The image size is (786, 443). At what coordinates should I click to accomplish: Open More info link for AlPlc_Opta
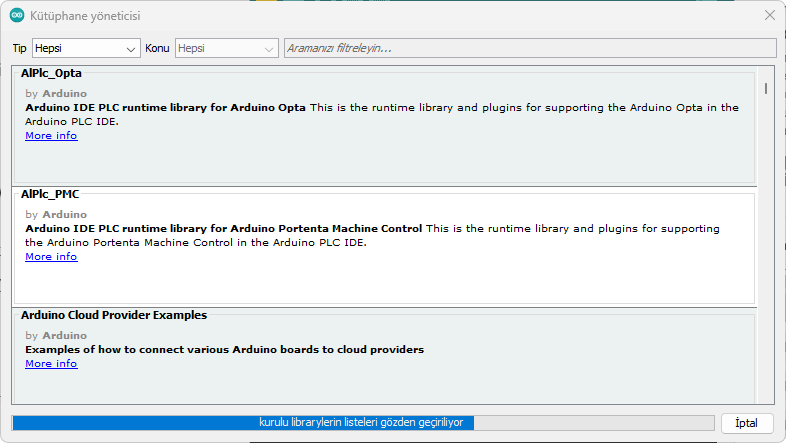pos(51,136)
